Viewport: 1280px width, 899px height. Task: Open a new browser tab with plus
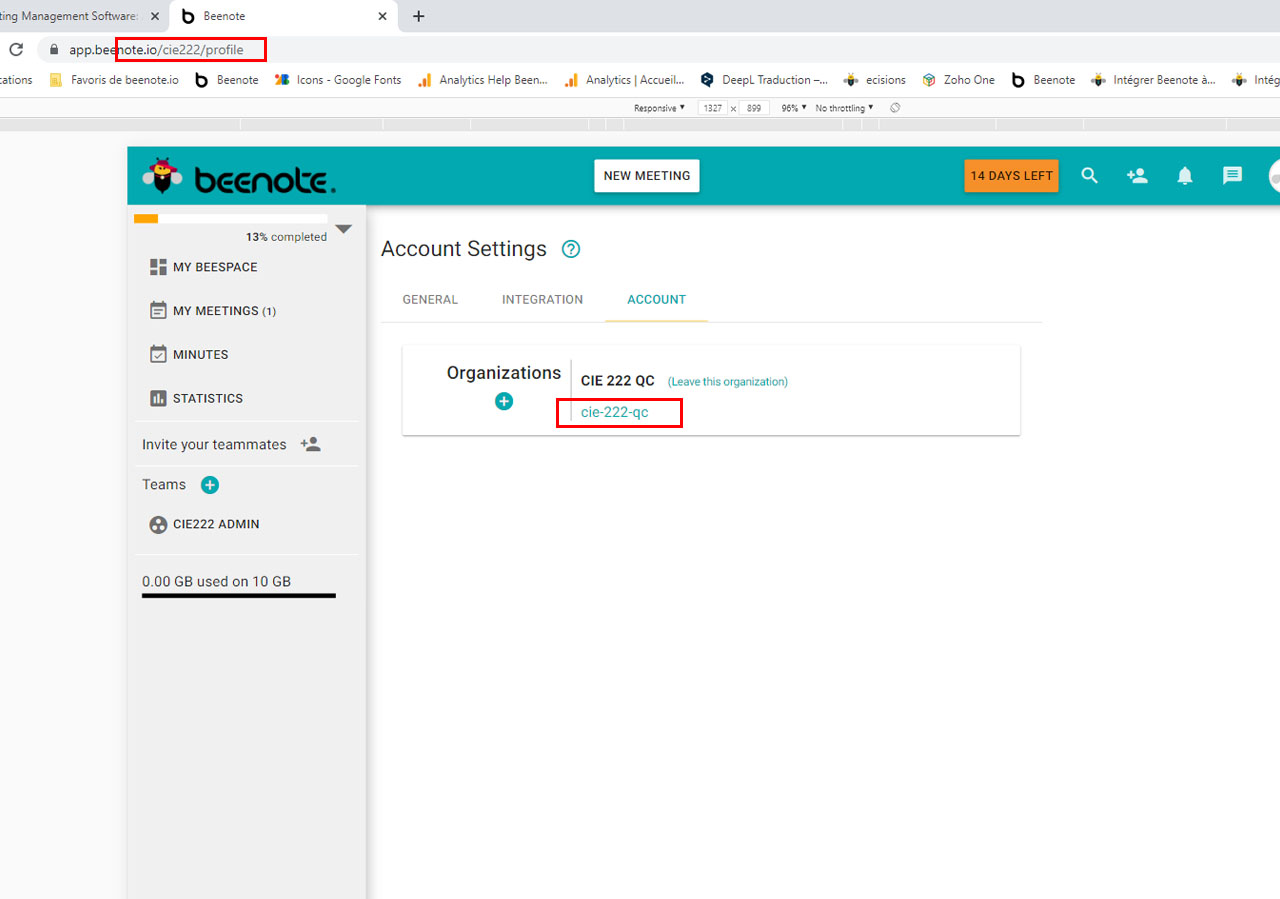point(418,16)
